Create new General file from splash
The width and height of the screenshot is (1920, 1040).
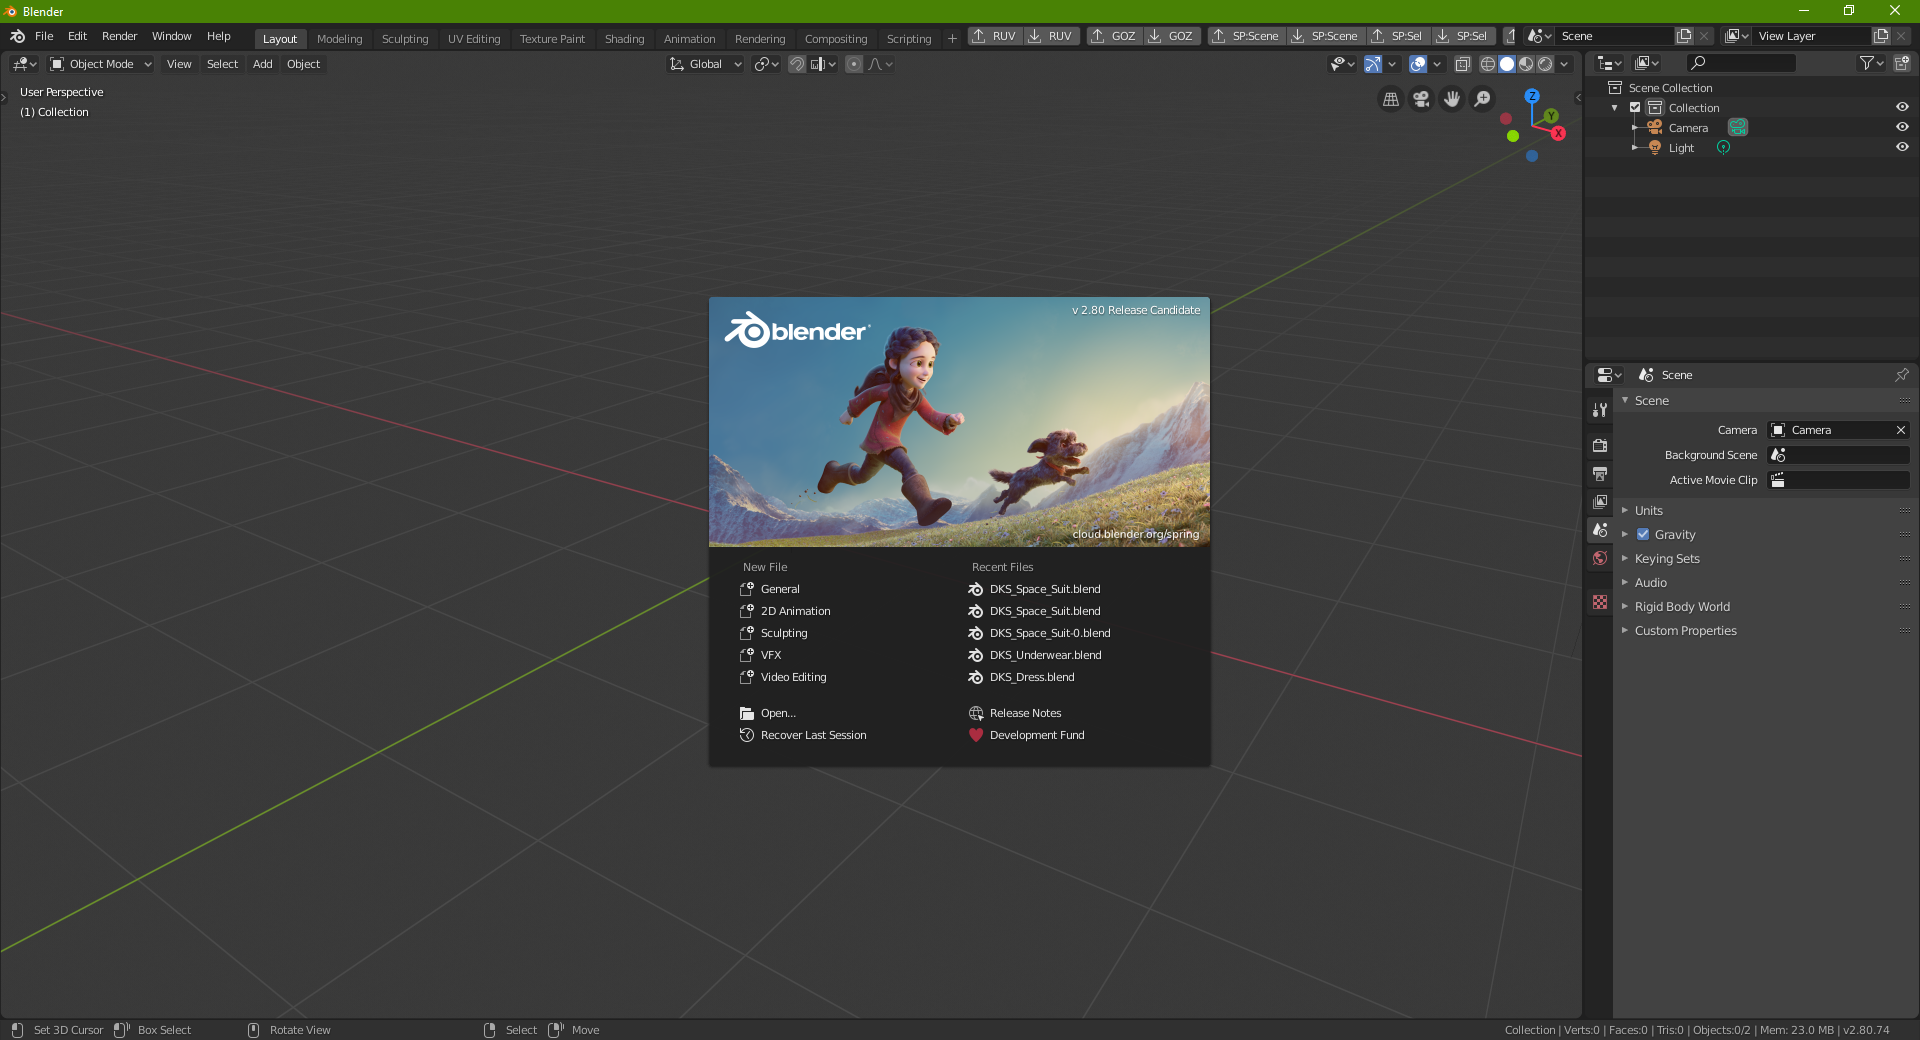click(x=780, y=589)
